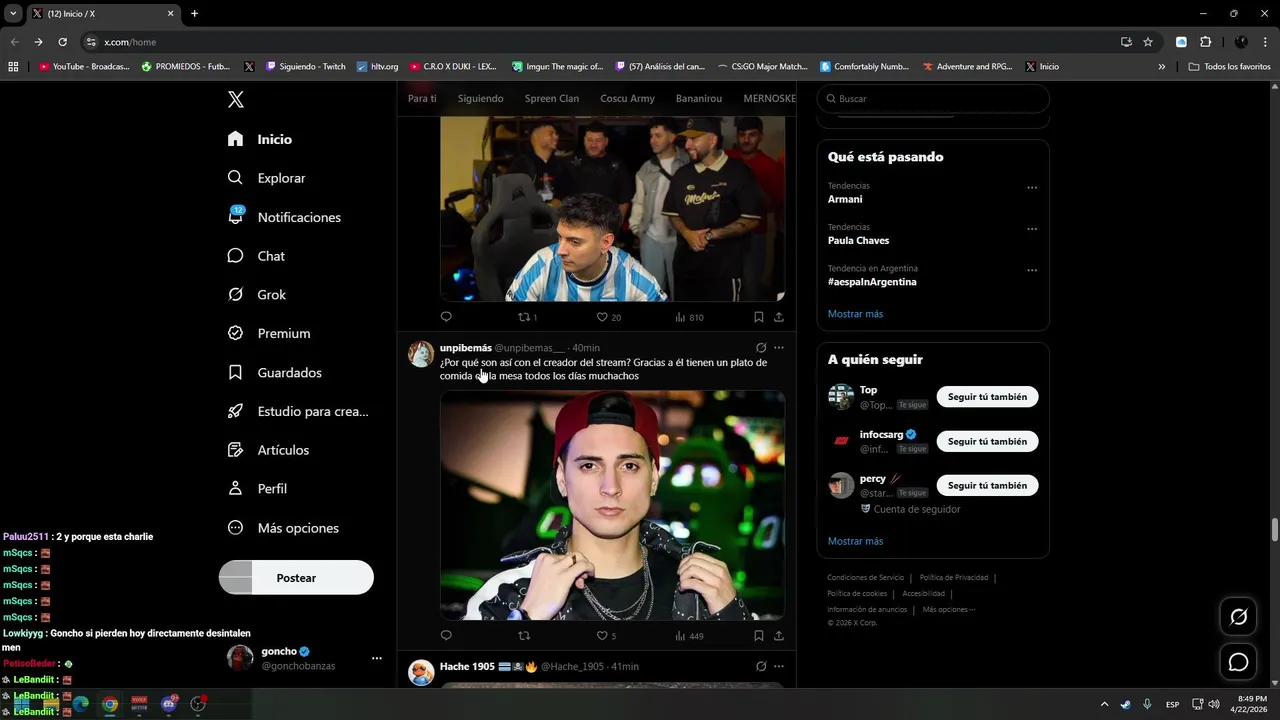This screenshot has width=1280, height=720.
Task: Show hidden system tray icons
Action: tap(1104, 704)
